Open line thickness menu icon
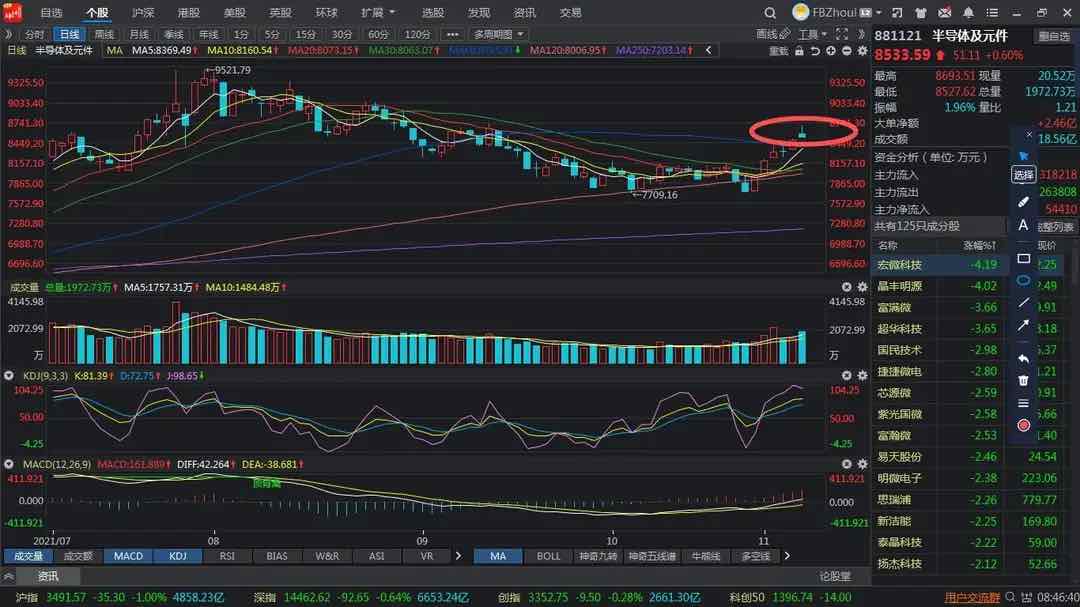This screenshot has height=607, width=1080. (x=1024, y=403)
